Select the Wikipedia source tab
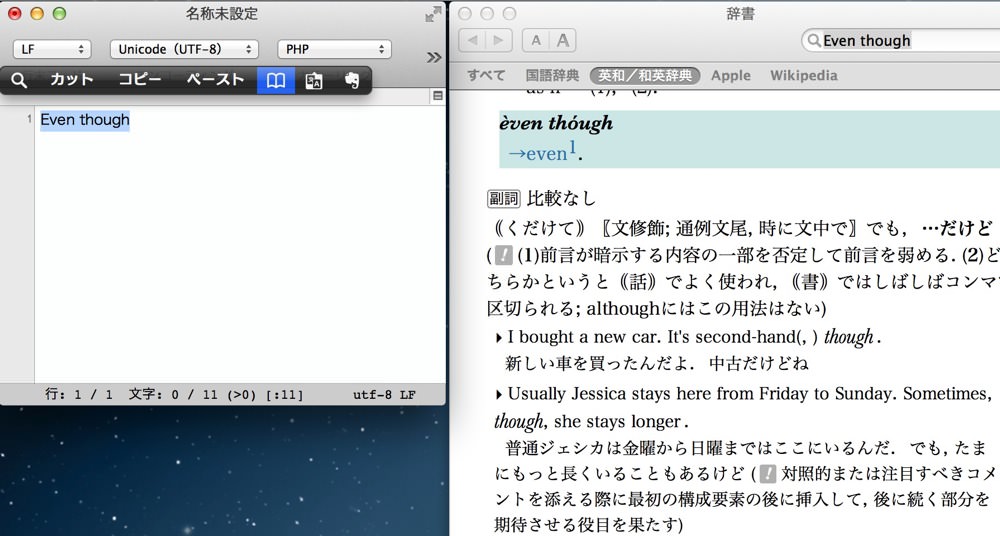This screenshot has height=536, width=1000. [x=804, y=75]
